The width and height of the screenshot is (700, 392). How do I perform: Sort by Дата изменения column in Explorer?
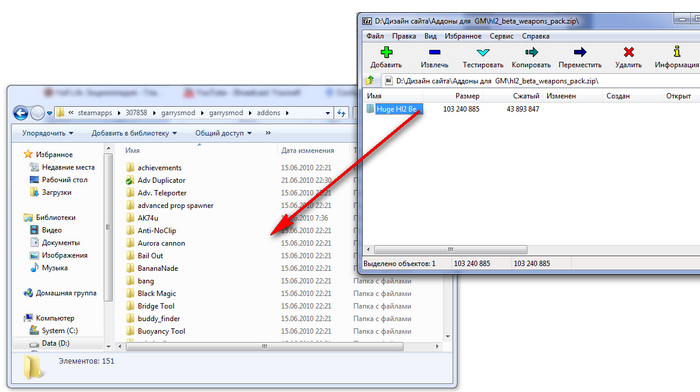pyautogui.click(x=308, y=150)
